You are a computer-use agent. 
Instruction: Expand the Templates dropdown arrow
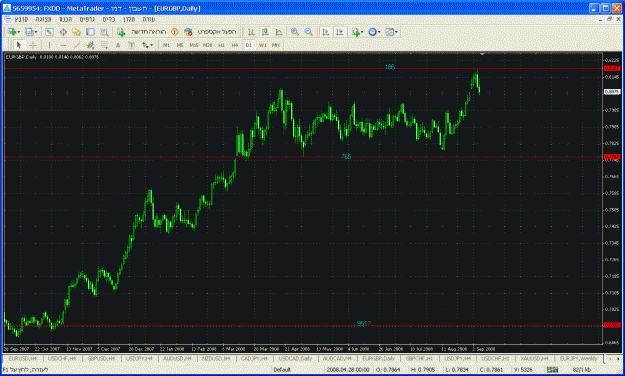(396, 32)
